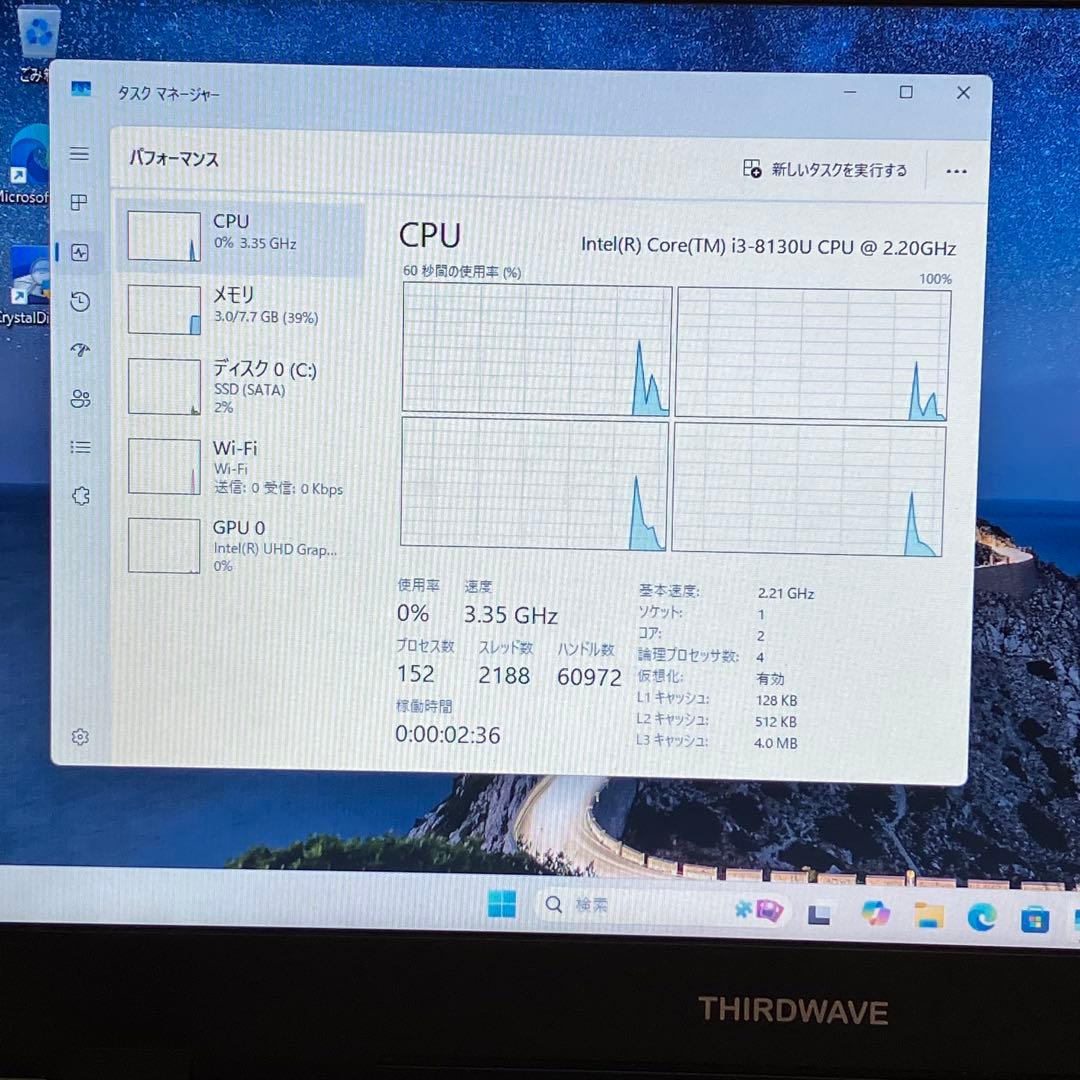Image resolution: width=1080 pixels, height=1080 pixels.
Task: Select the Processes page icon
Action: tap(79, 202)
